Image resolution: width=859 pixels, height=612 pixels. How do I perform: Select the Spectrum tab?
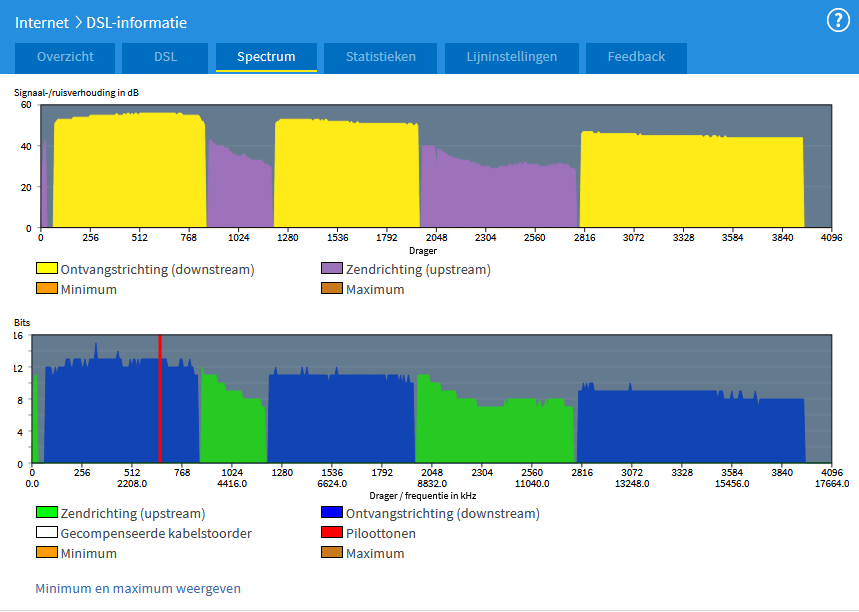point(266,57)
